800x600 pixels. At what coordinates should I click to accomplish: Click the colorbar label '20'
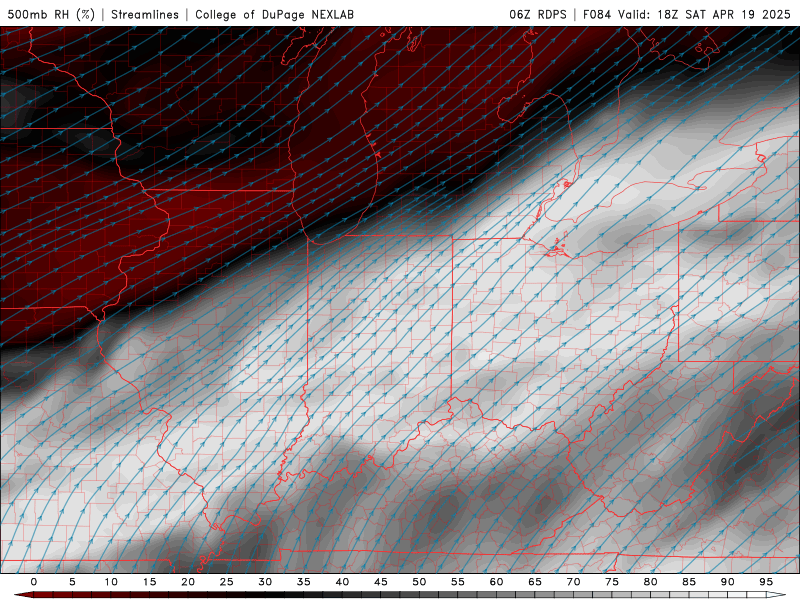[188, 582]
